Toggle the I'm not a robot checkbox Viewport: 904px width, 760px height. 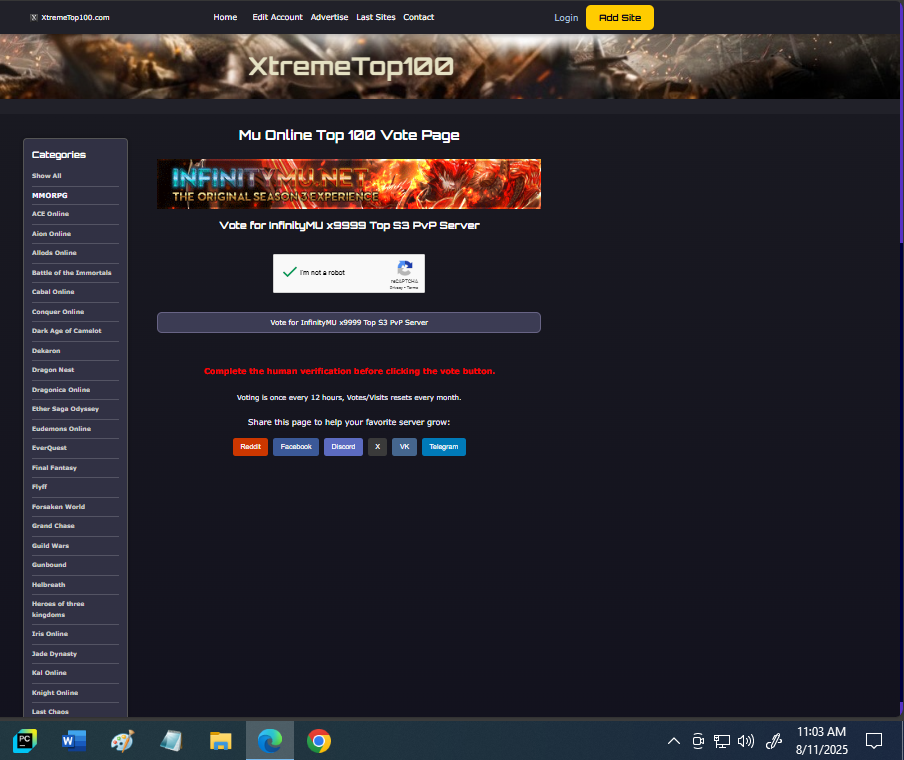point(289,272)
